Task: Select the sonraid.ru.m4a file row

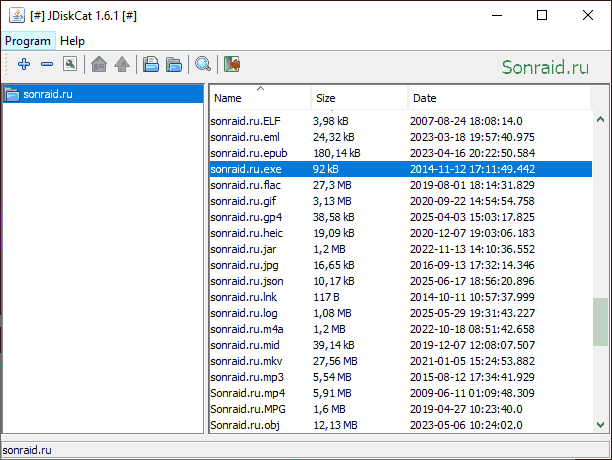Action: (401, 329)
